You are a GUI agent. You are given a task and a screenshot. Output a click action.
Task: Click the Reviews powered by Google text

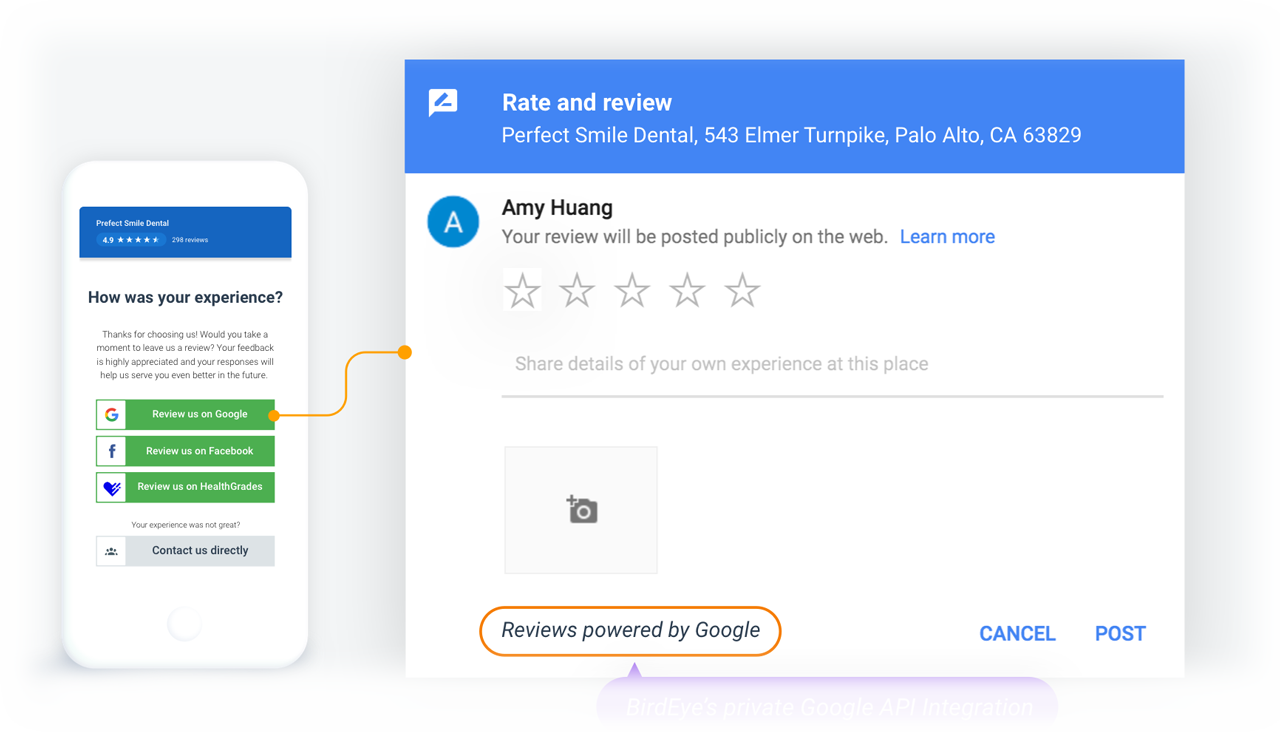pyautogui.click(x=630, y=631)
